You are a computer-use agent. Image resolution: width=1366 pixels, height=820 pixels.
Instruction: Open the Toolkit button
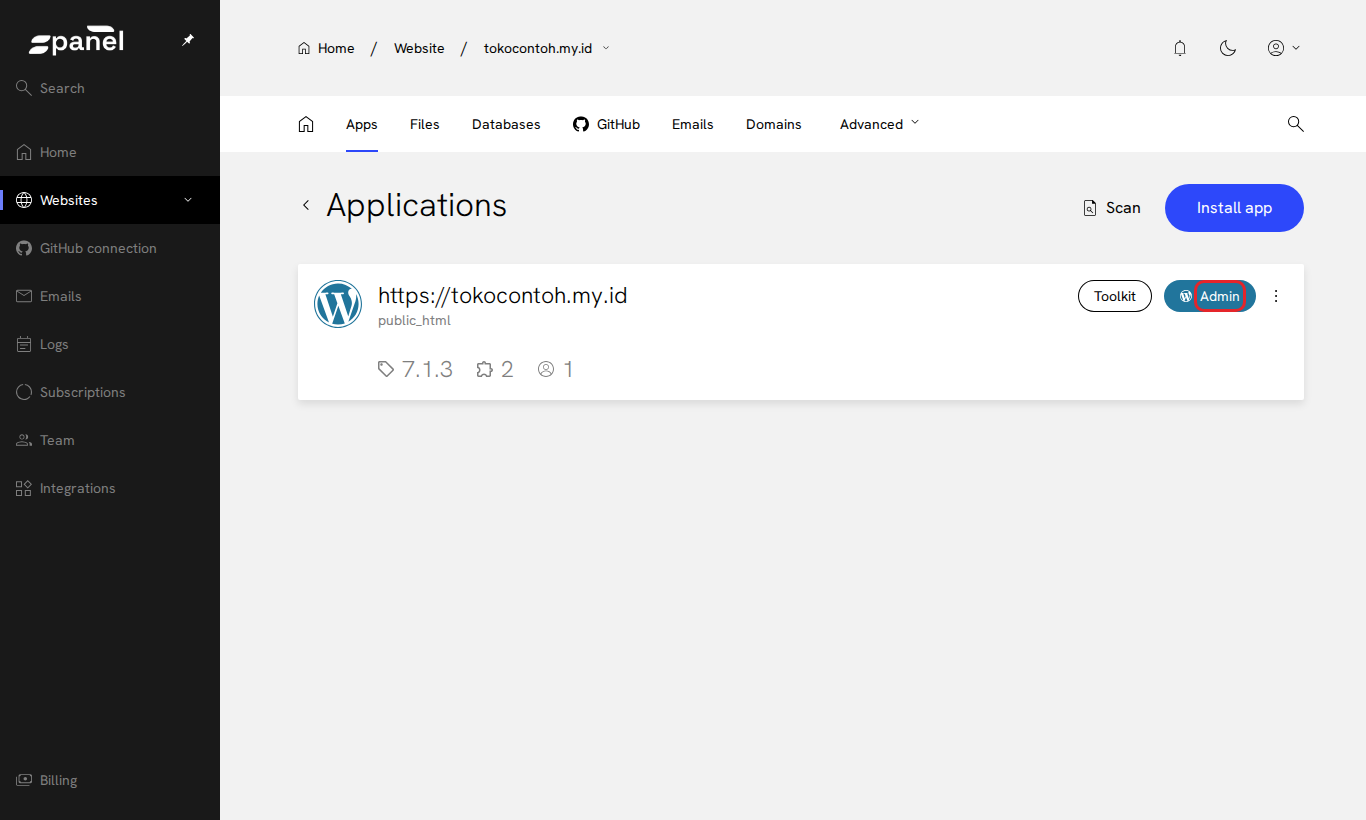click(1115, 296)
